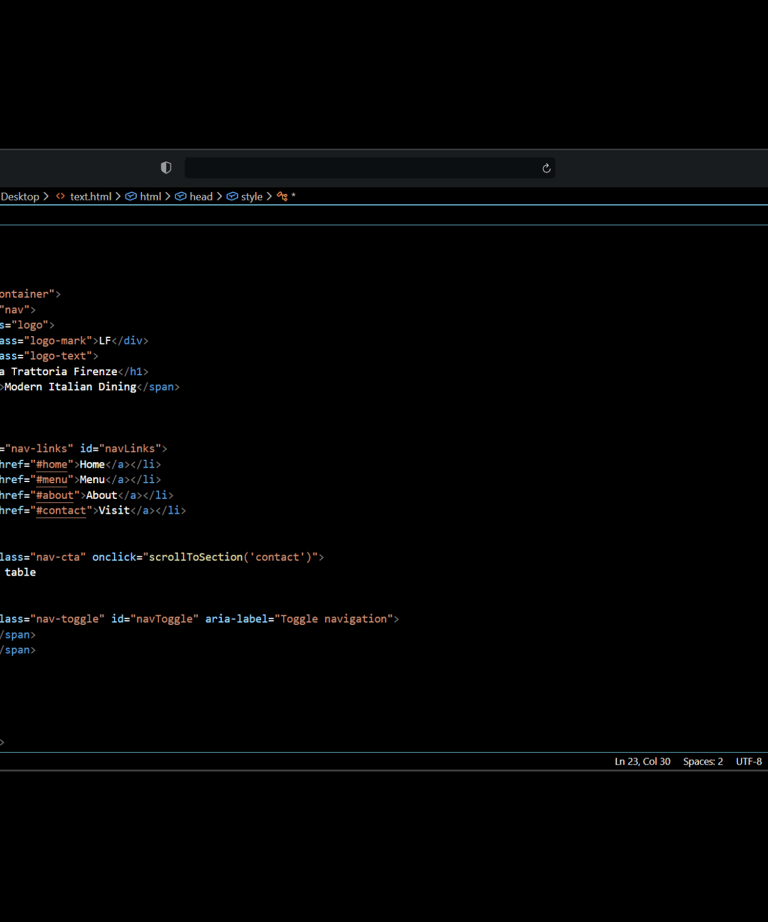Change indentation via Spaces: 2

(x=703, y=762)
